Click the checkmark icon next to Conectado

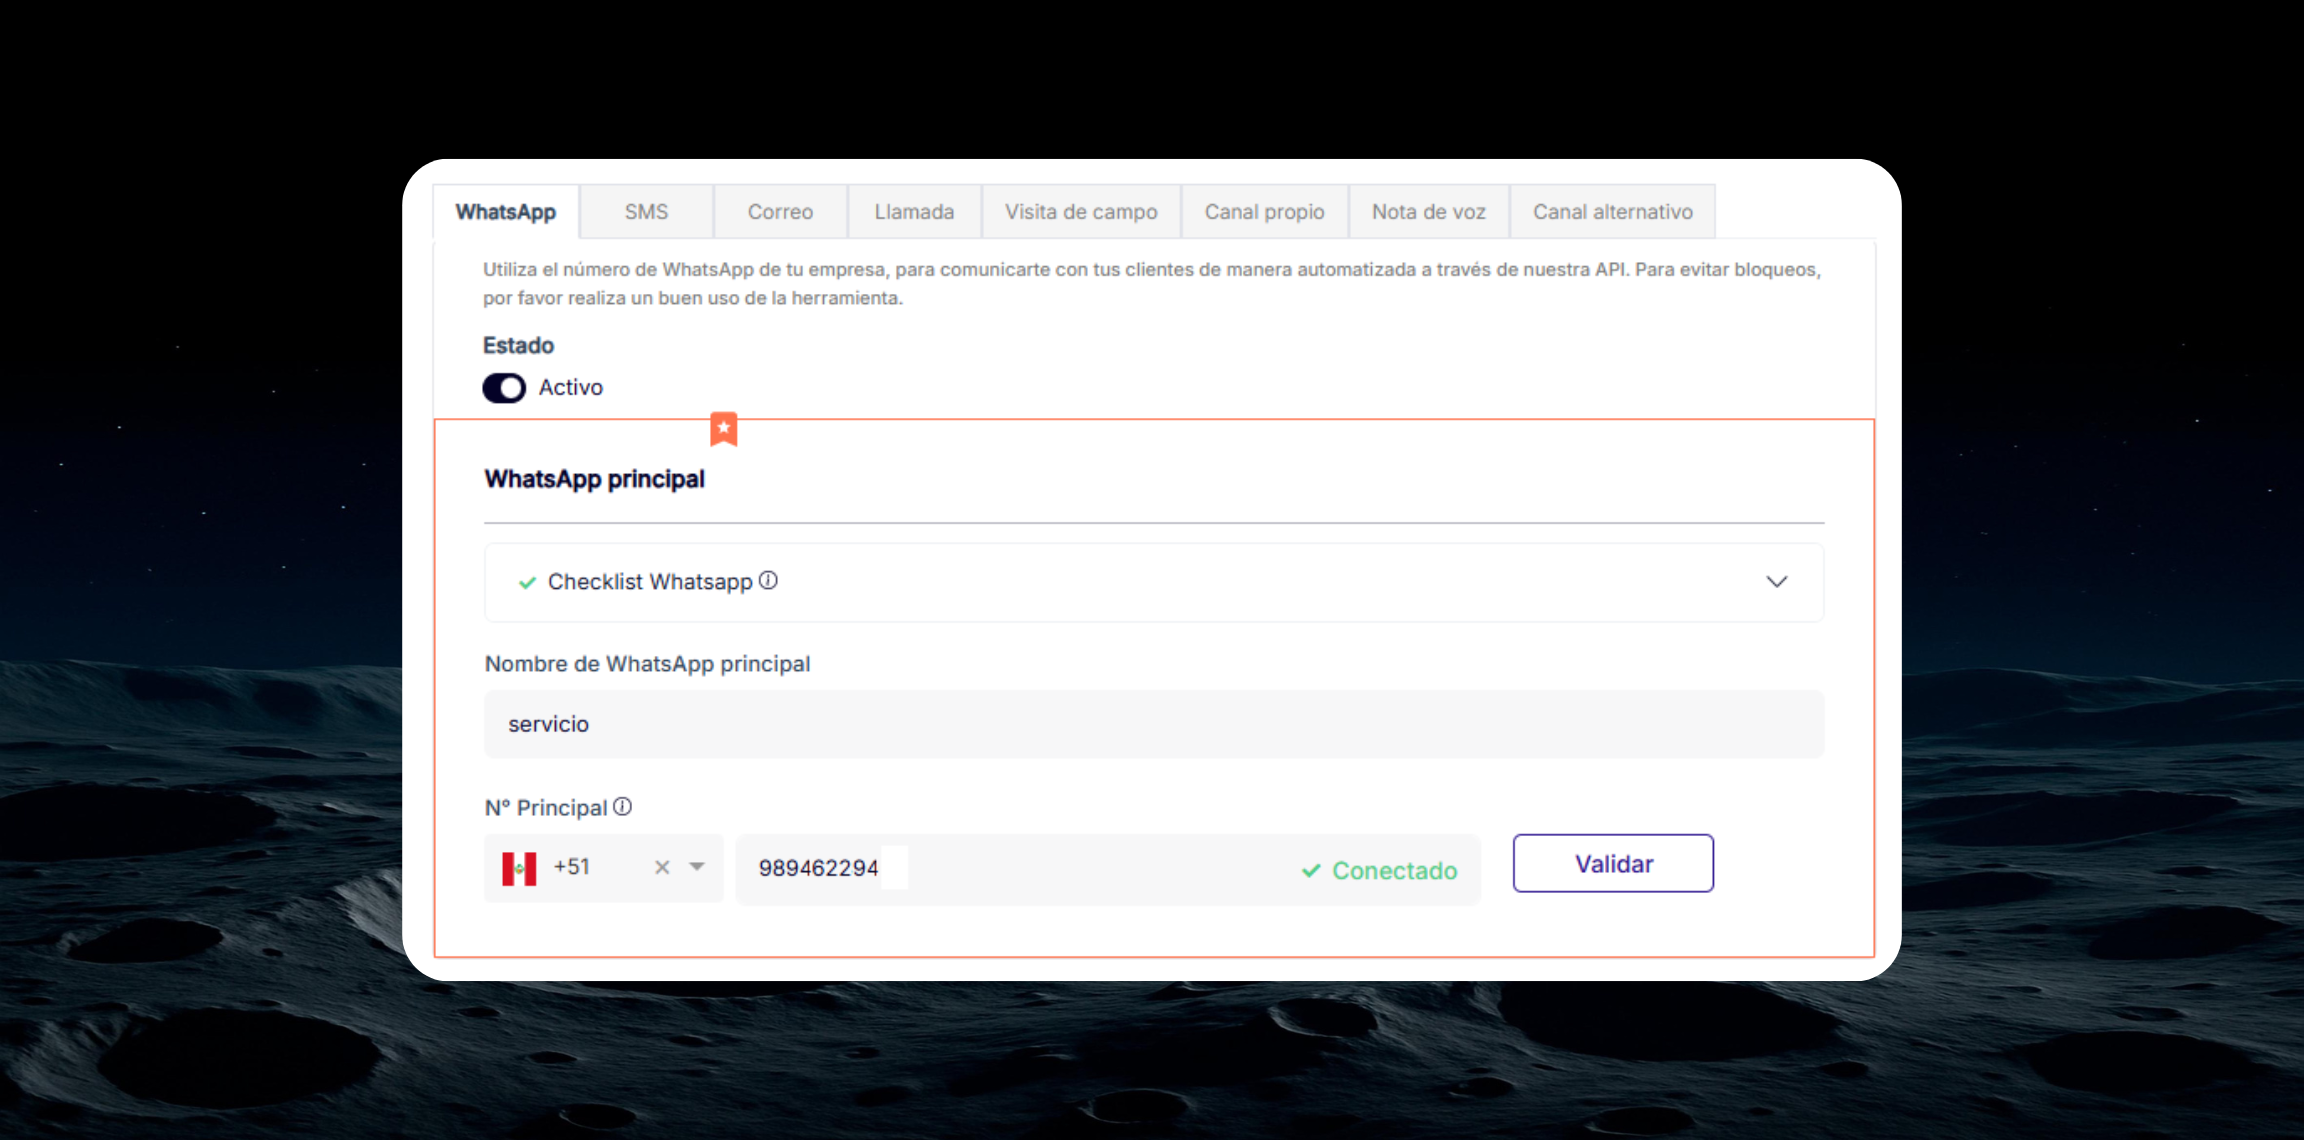(1310, 870)
